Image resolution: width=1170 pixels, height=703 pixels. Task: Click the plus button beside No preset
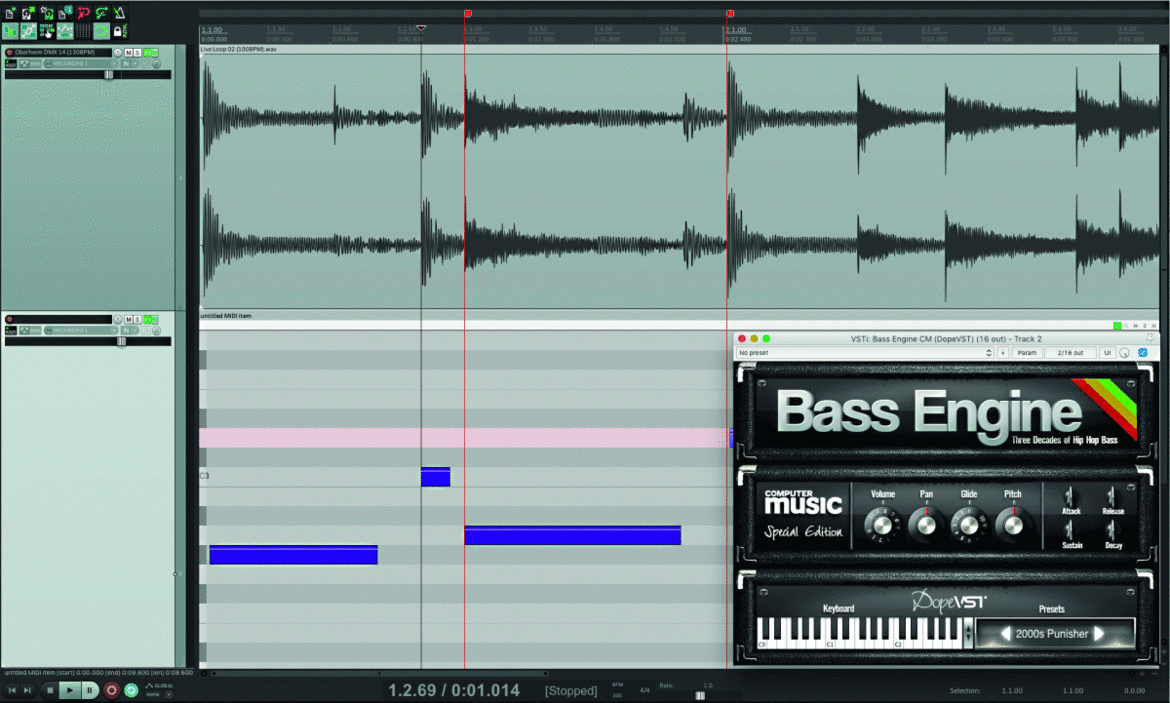(x=1003, y=353)
